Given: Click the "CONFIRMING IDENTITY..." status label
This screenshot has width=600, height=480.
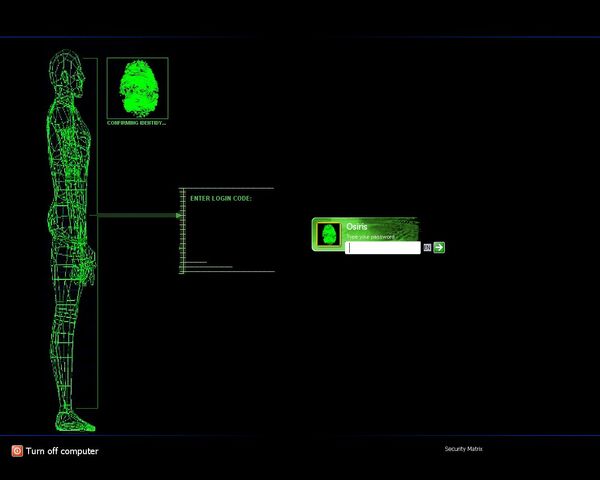Looking at the screenshot, I should tap(137, 123).
